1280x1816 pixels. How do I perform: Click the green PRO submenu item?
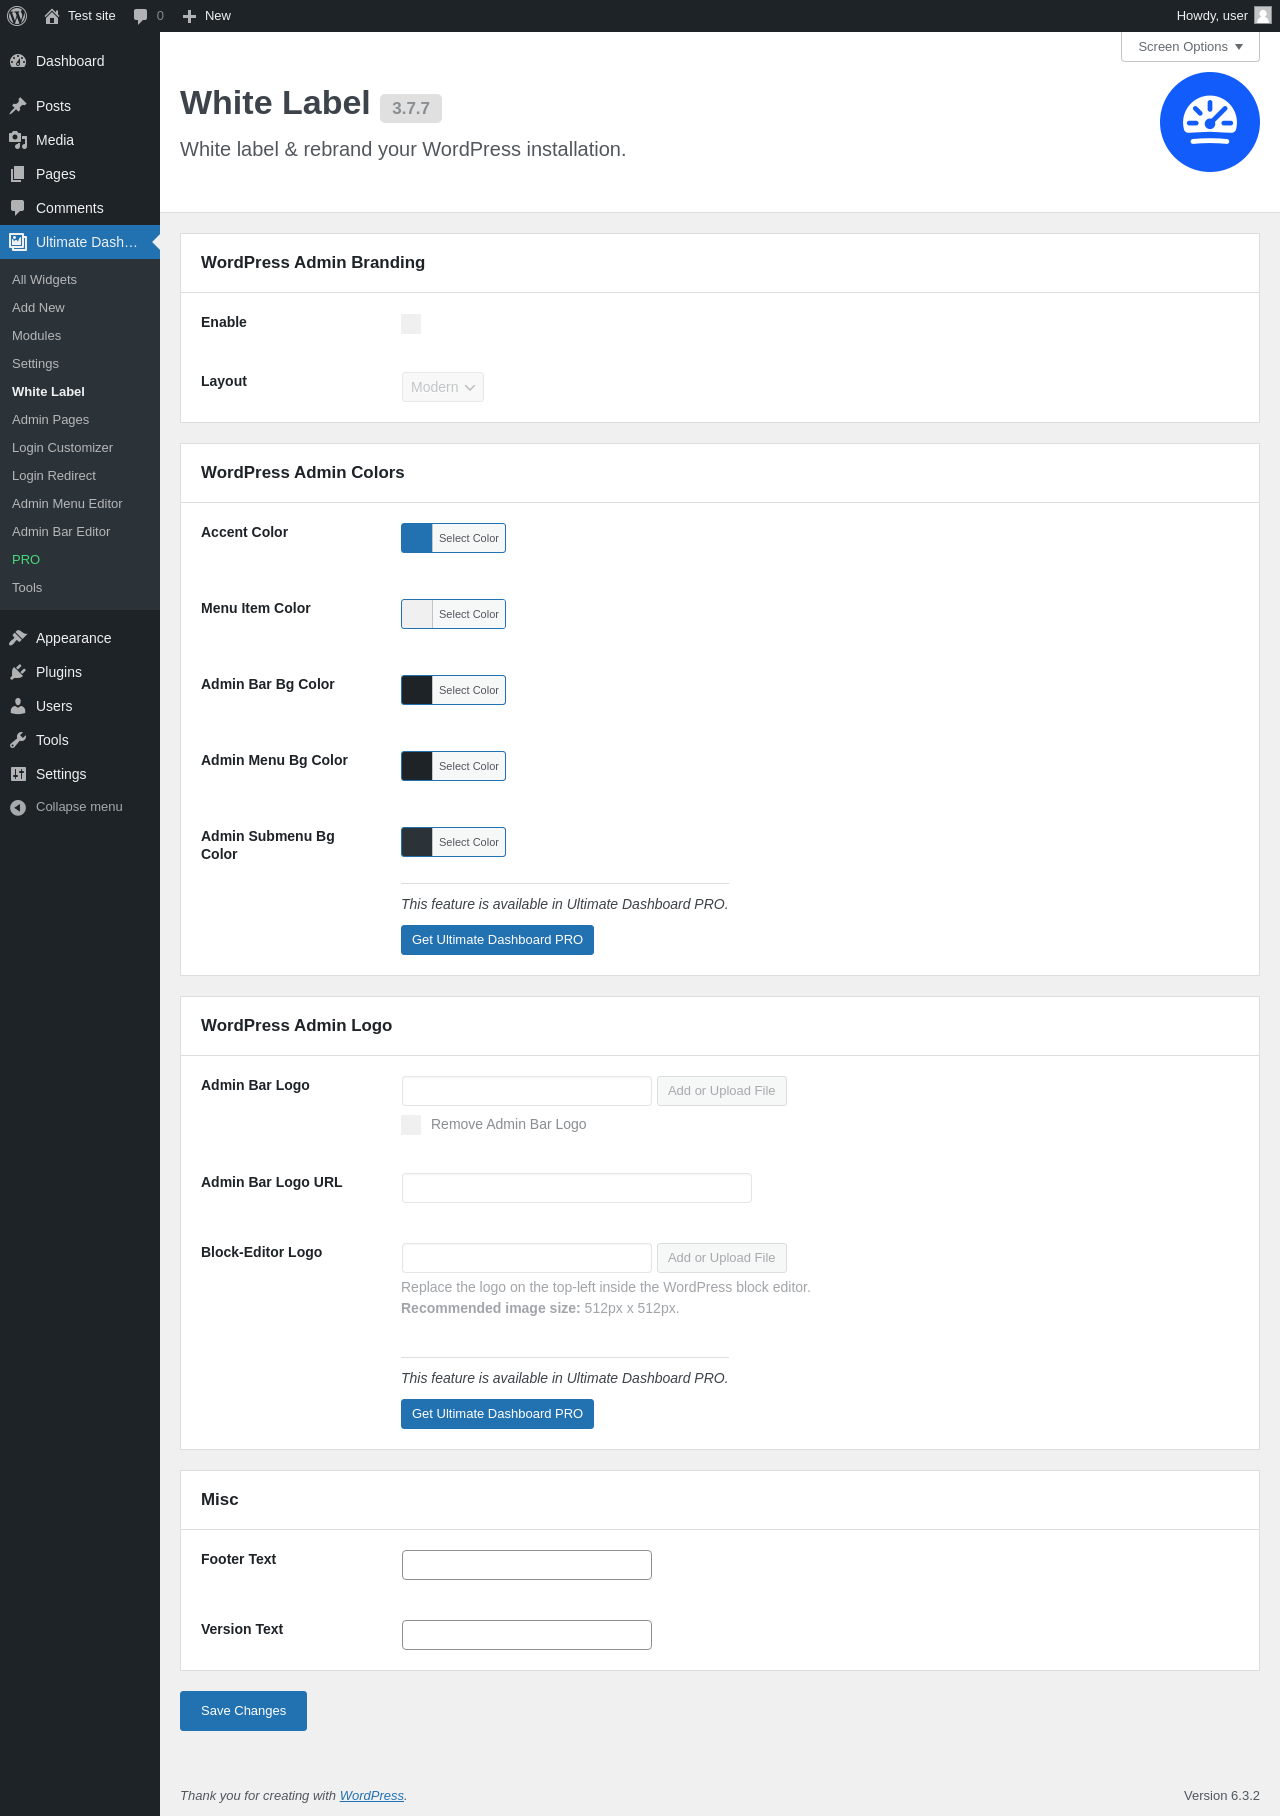(26, 560)
